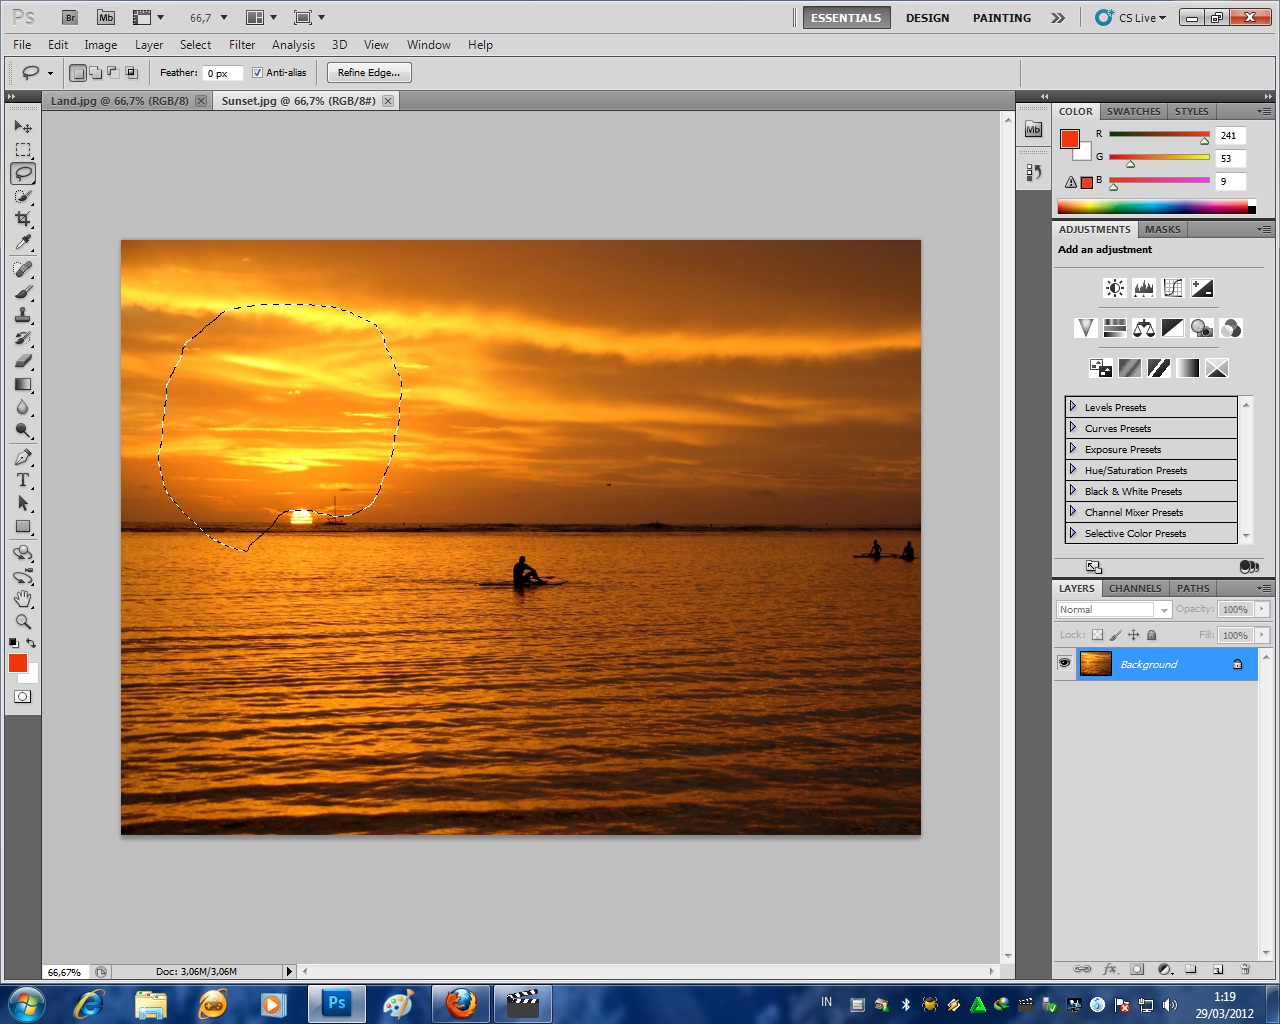Select the Rectangular Marquee tool

coord(23,150)
